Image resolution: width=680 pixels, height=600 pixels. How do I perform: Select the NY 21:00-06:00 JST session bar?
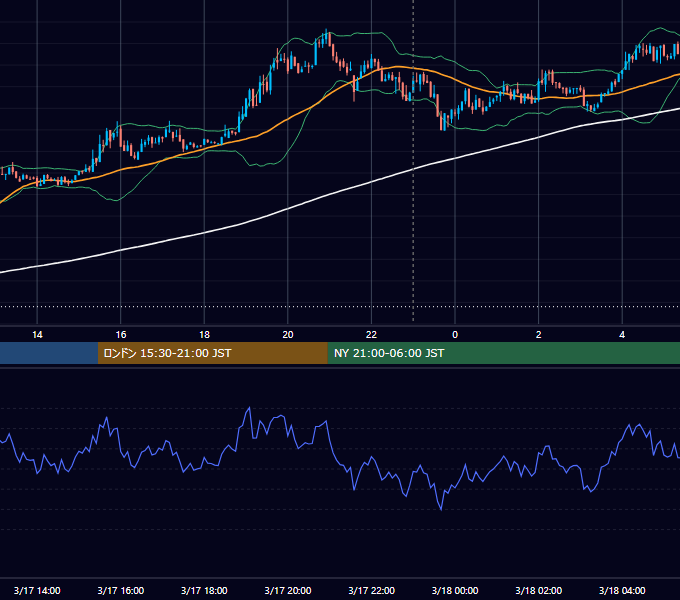503,353
